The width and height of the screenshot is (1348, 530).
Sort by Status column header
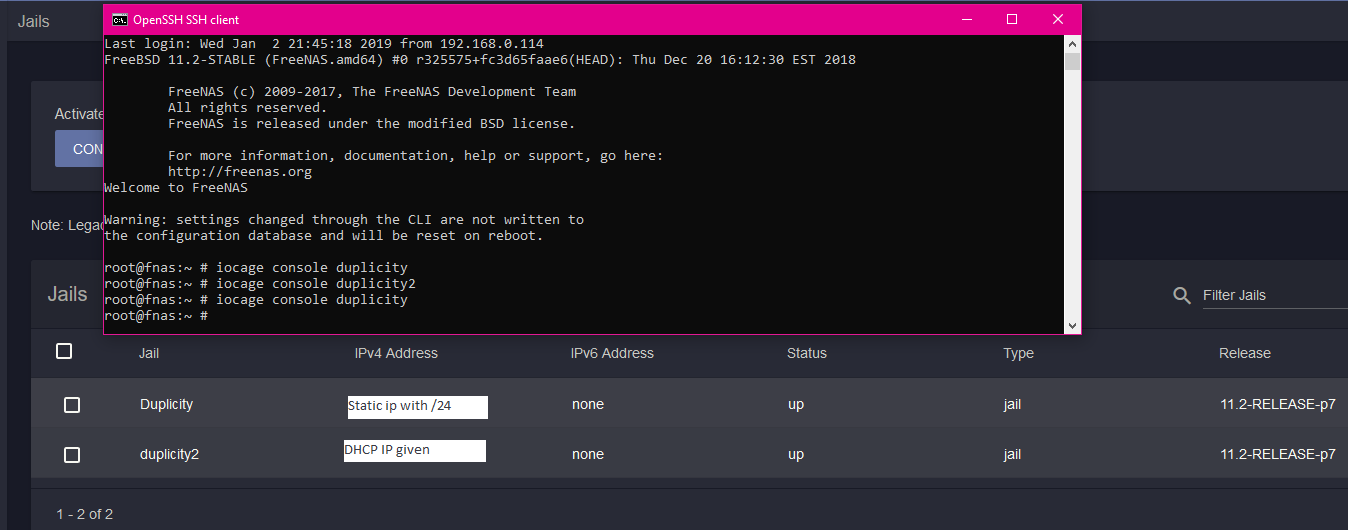click(807, 353)
